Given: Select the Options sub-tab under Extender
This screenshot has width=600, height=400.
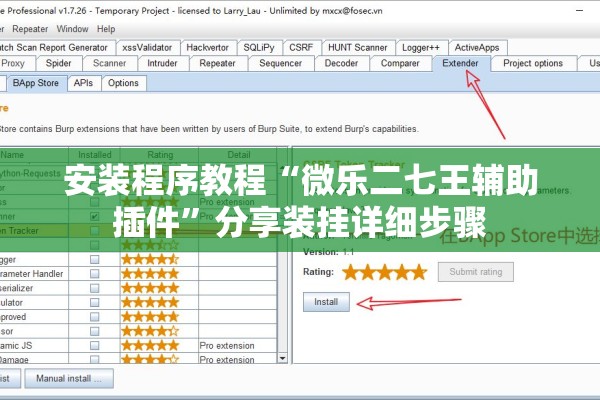Looking at the screenshot, I should tap(123, 83).
